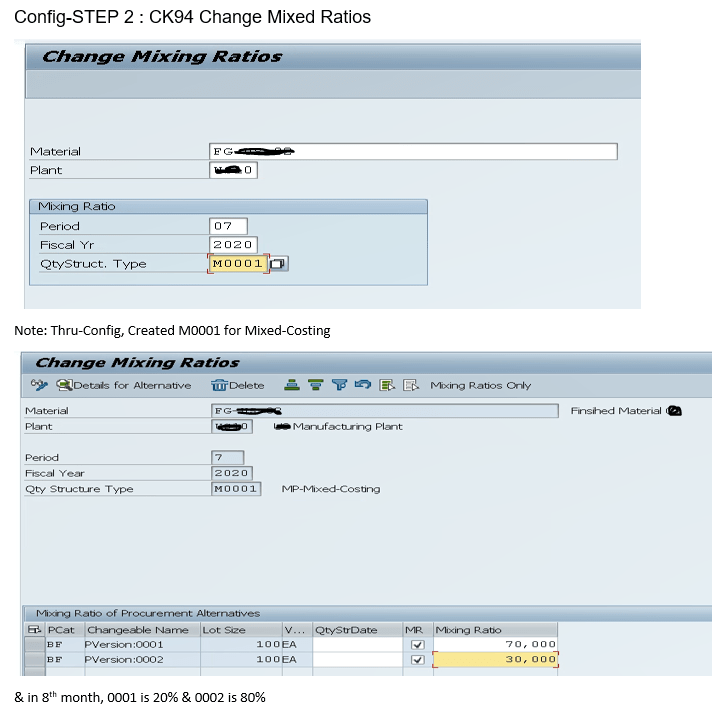The height and width of the screenshot is (714, 724).
Task: Click the change layout icon
Action: [x=408, y=385]
